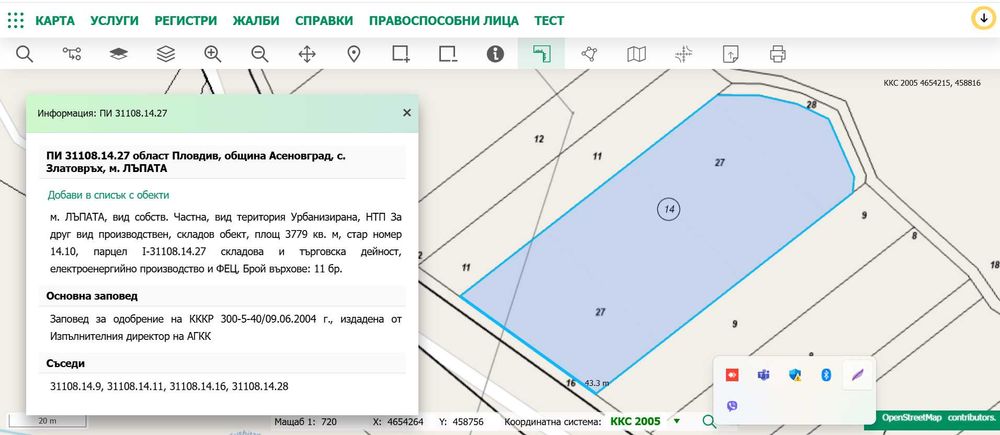Click the neighbors list starting 31108.14.9
This screenshot has height=435, width=1000.
[169, 386]
